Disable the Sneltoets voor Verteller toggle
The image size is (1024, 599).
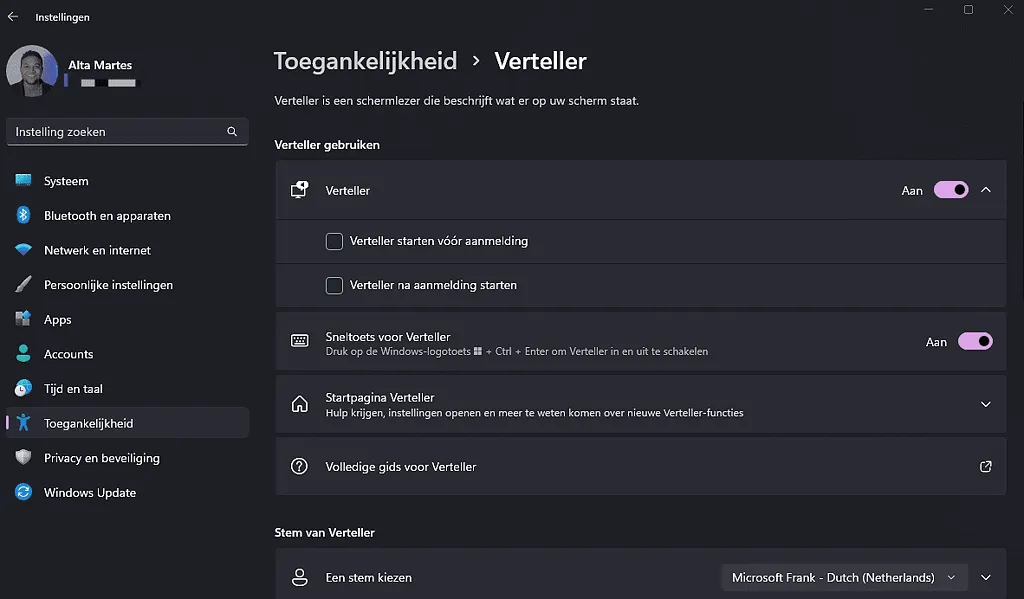pyautogui.click(x=975, y=342)
